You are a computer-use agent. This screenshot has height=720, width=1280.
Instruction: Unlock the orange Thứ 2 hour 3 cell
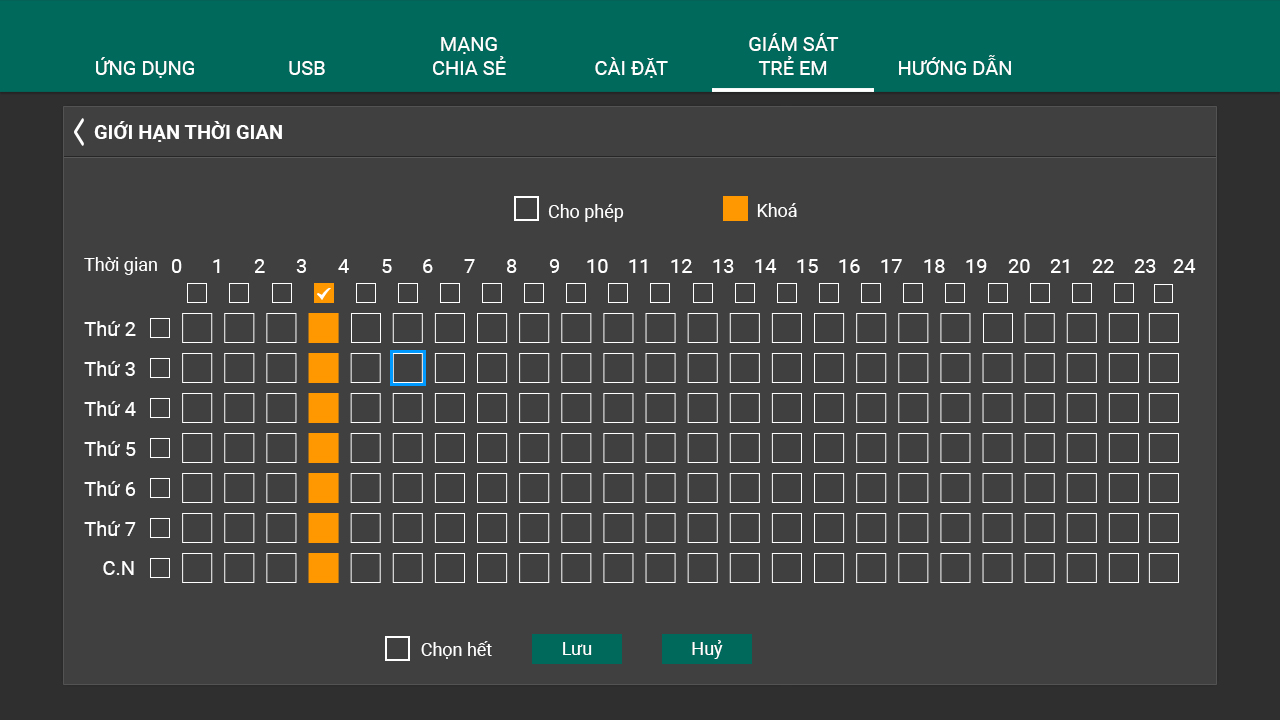coord(323,328)
